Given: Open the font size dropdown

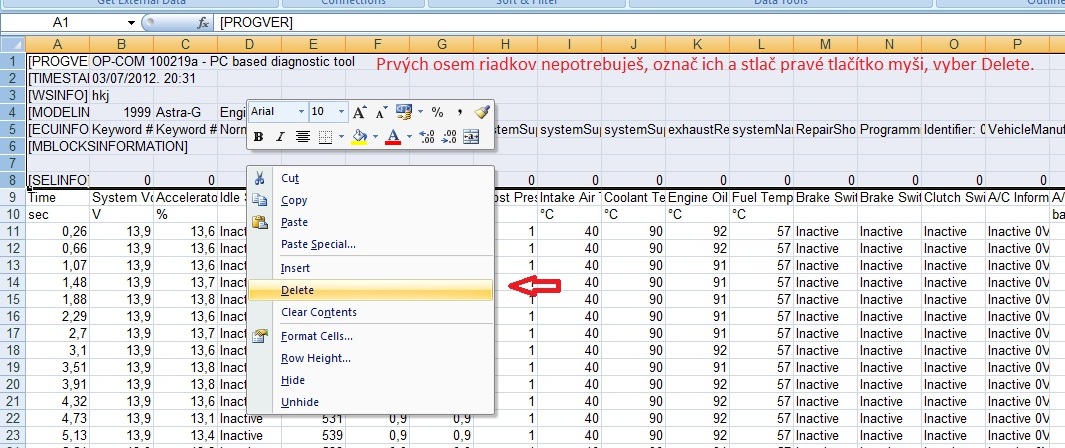Looking at the screenshot, I should [x=339, y=112].
